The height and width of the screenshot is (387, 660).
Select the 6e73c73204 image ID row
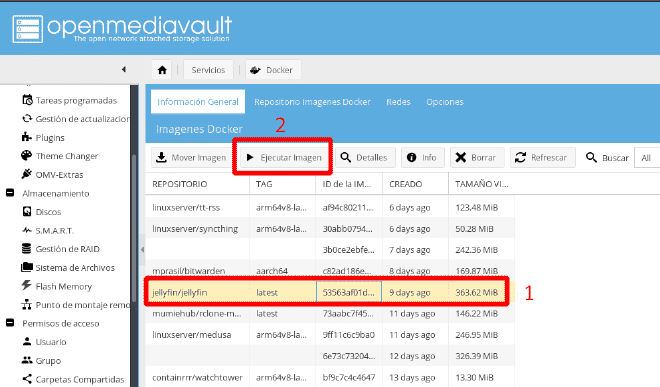point(330,356)
